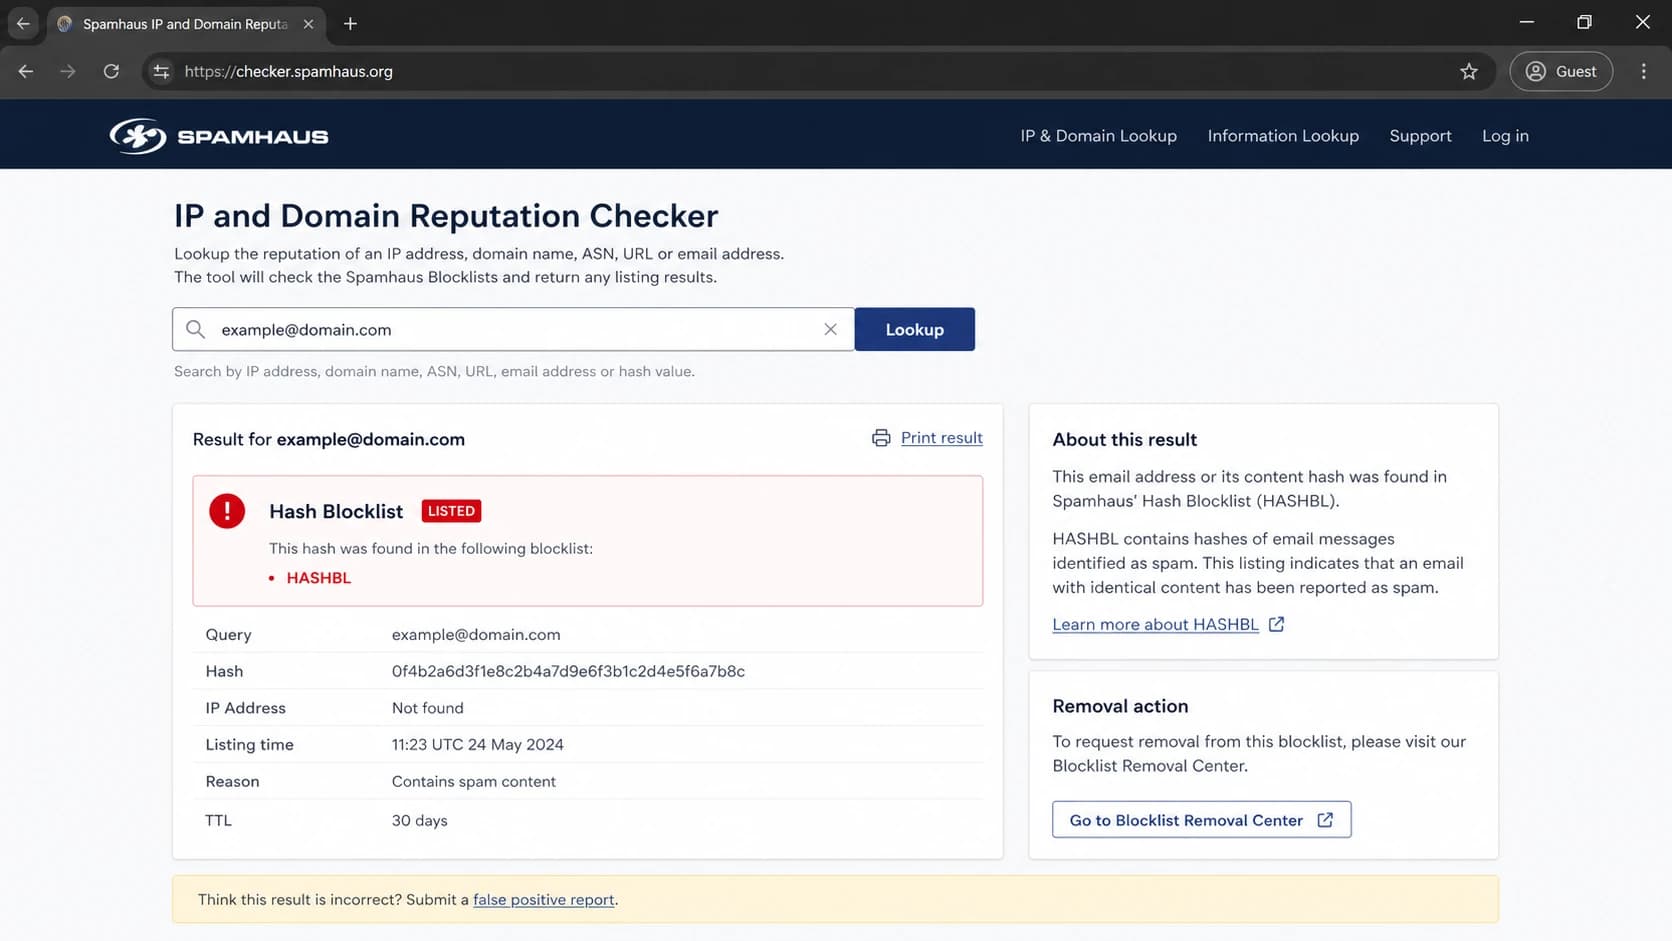The image size is (1672, 941).
Task: Click Log in
Action: pyautogui.click(x=1505, y=136)
